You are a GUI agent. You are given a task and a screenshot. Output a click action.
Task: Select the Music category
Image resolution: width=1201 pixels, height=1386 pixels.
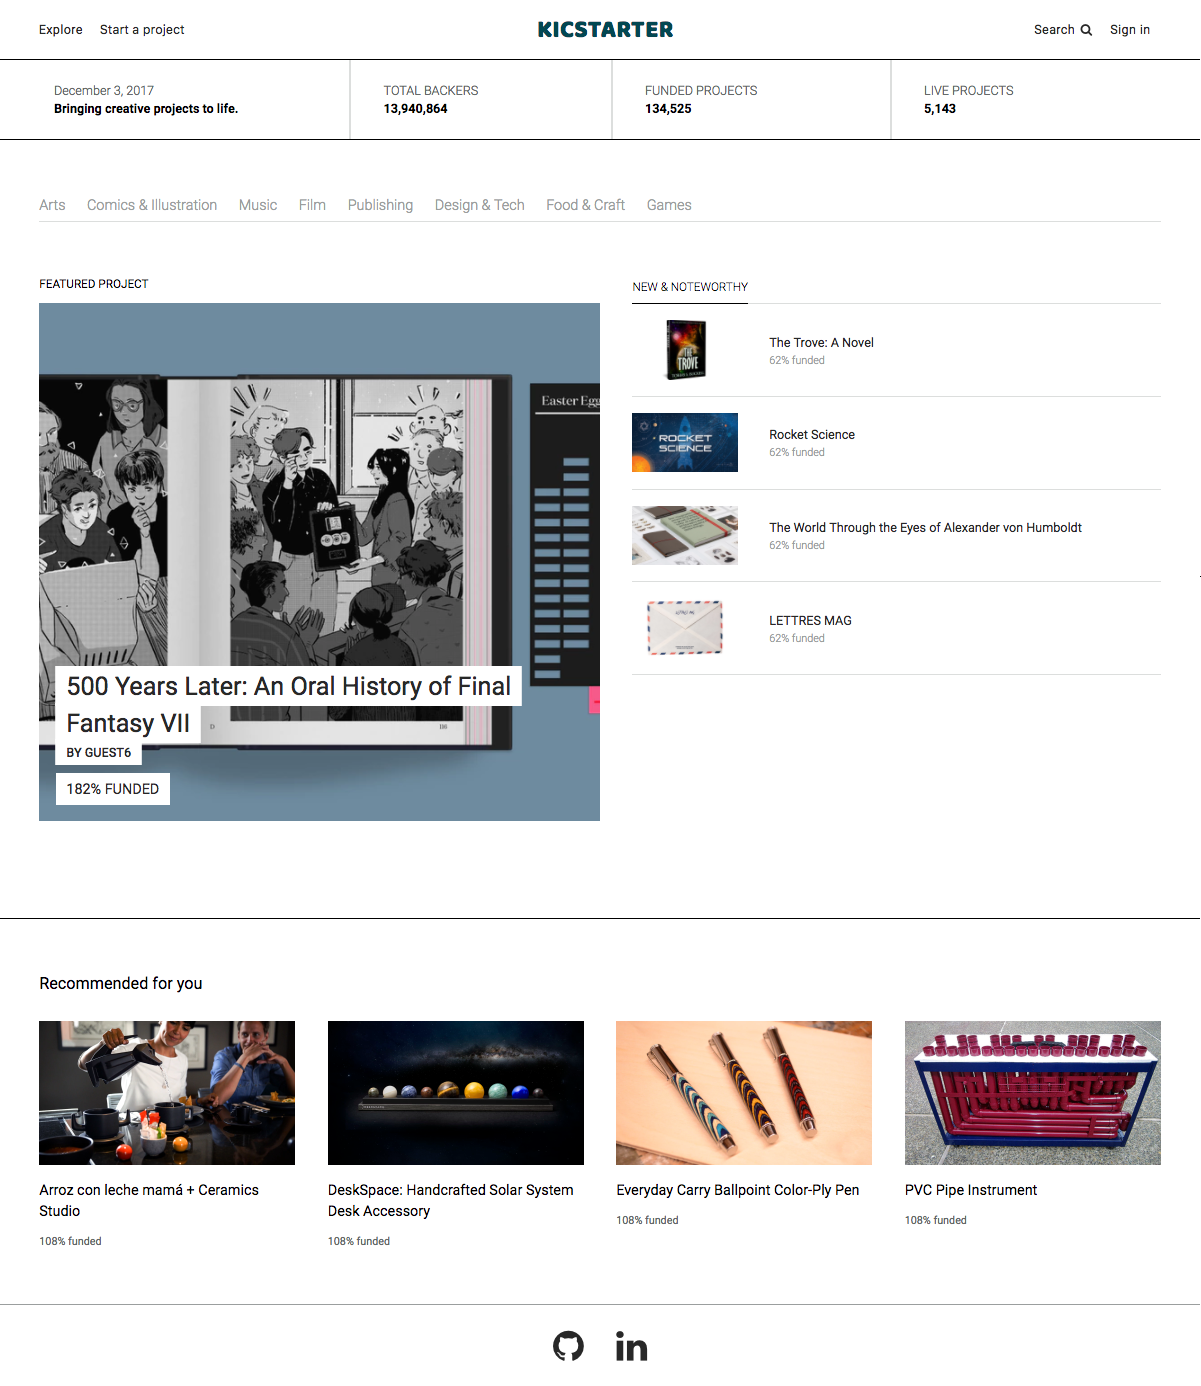tap(258, 205)
